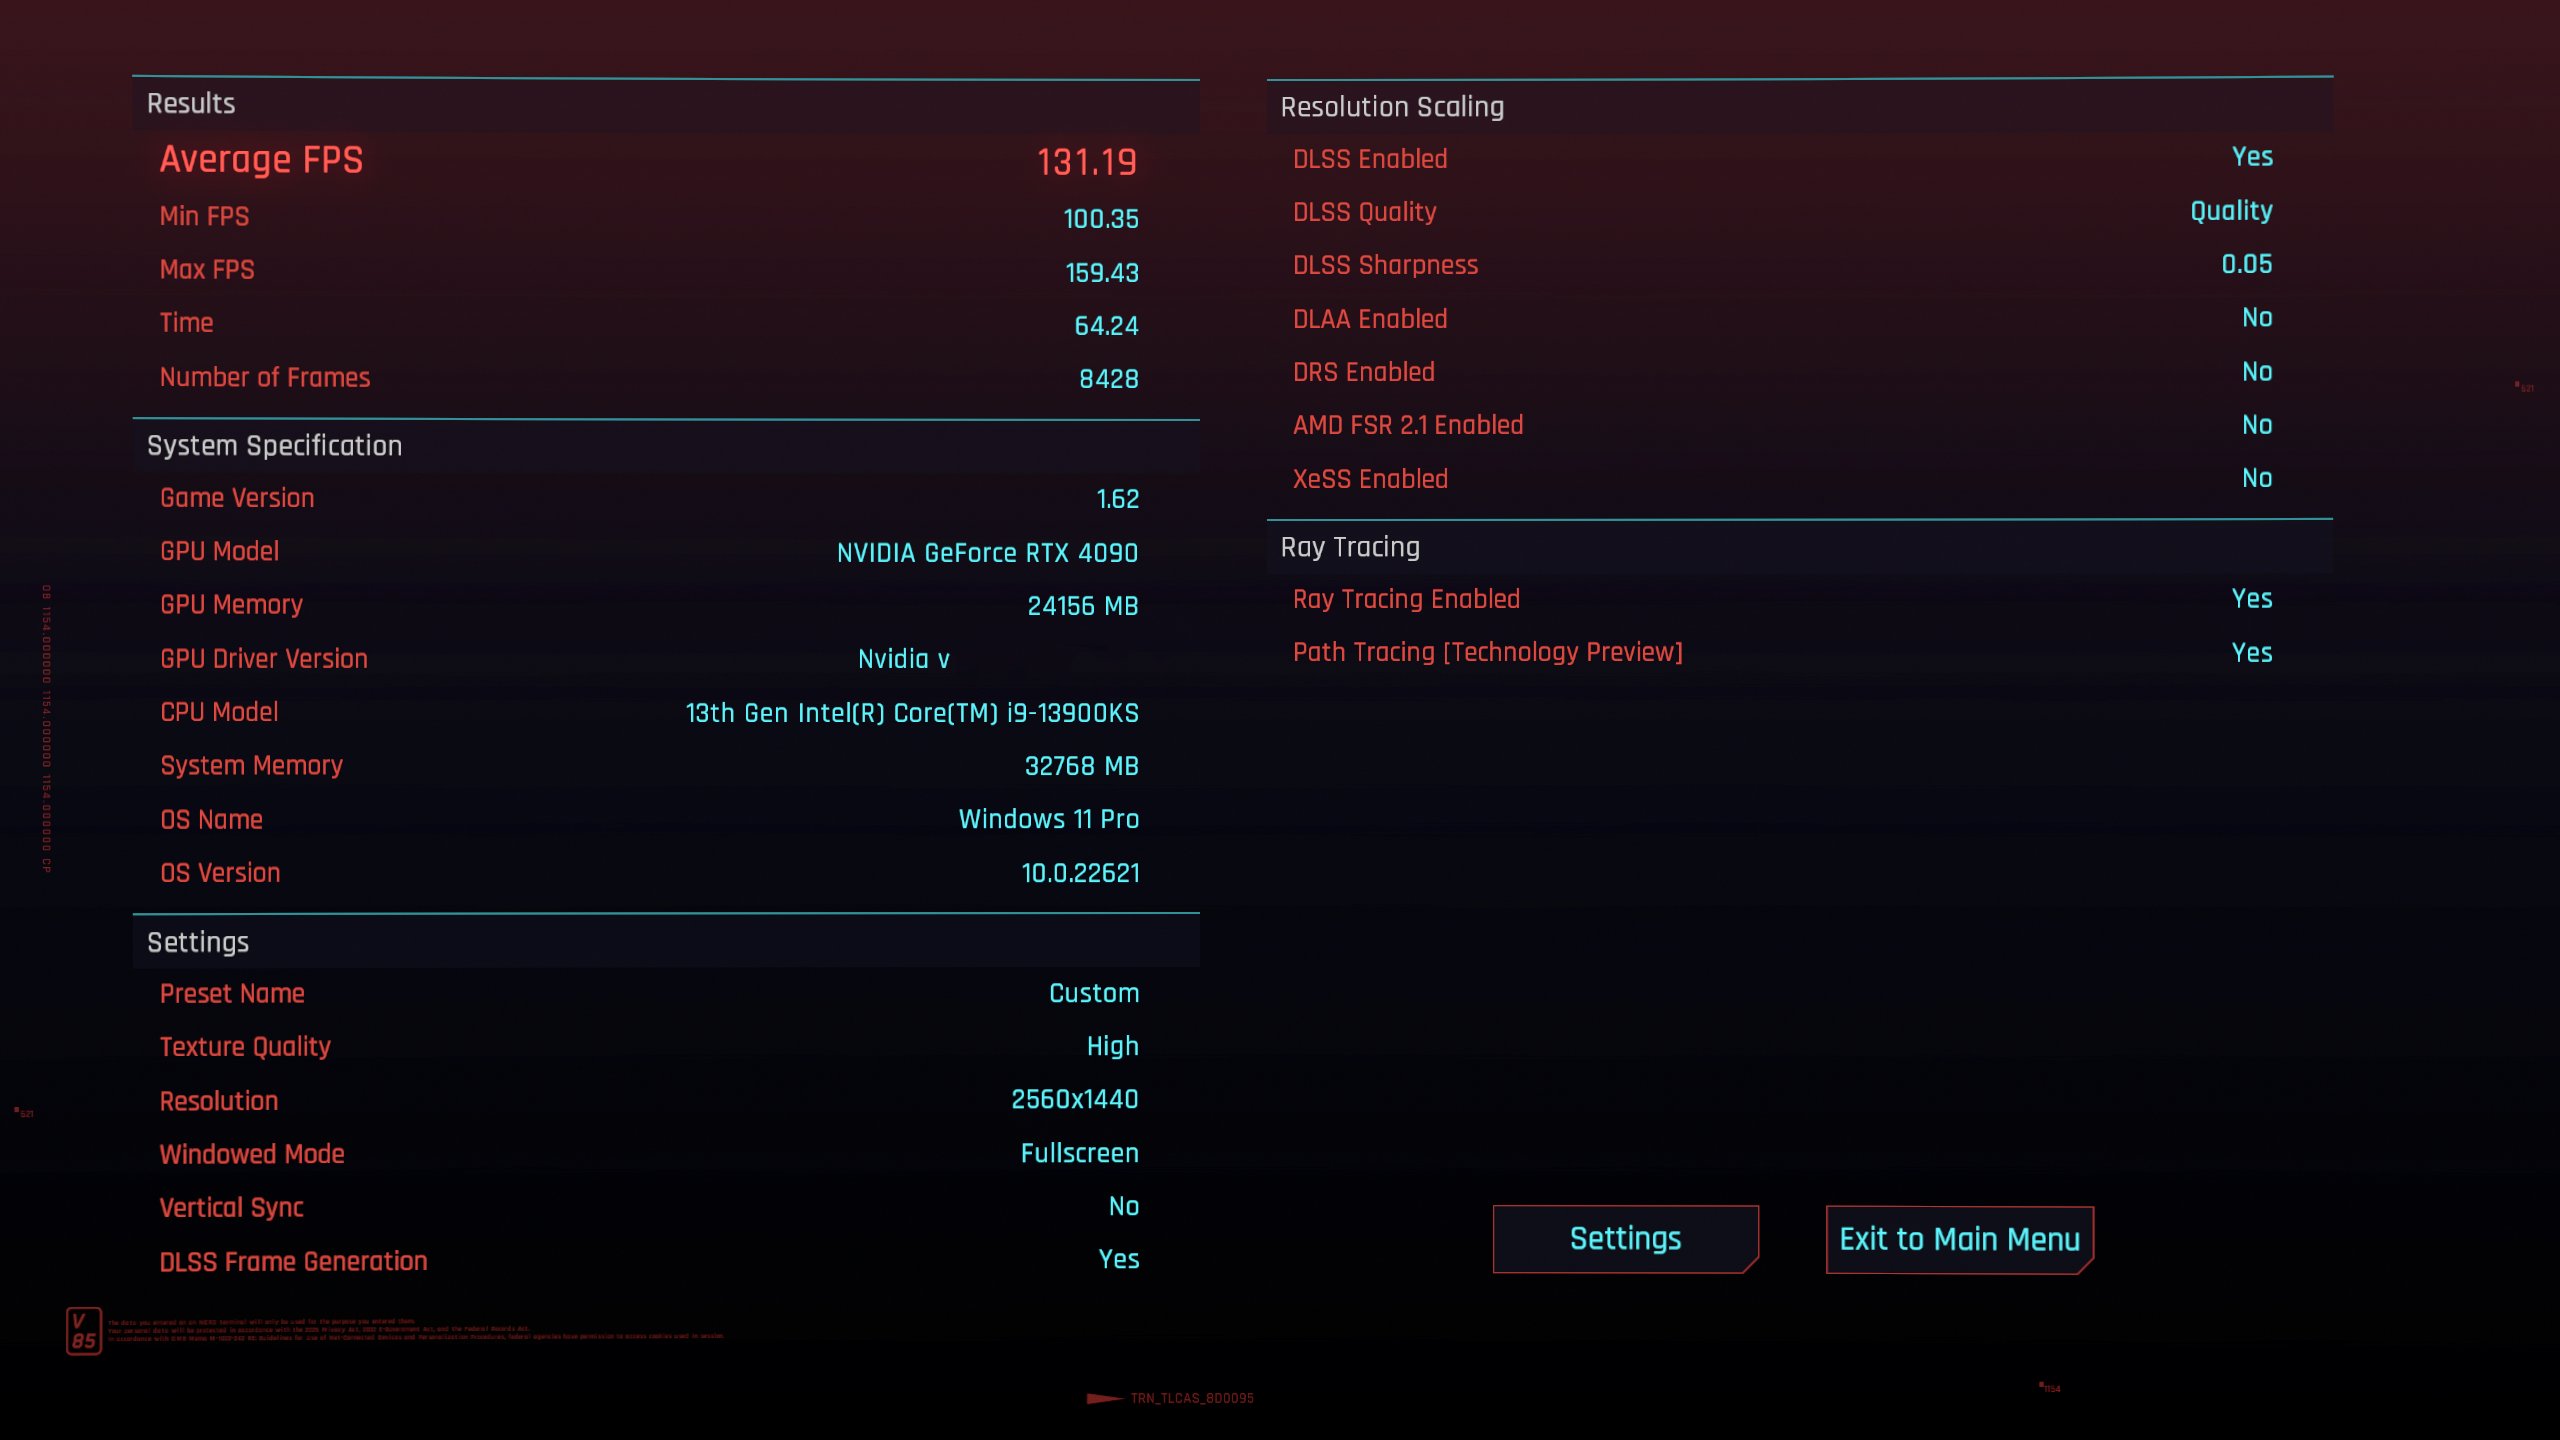The width and height of the screenshot is (2560, 1440).
Task: Select Texture Quality High setting
Action: 1111,1046
